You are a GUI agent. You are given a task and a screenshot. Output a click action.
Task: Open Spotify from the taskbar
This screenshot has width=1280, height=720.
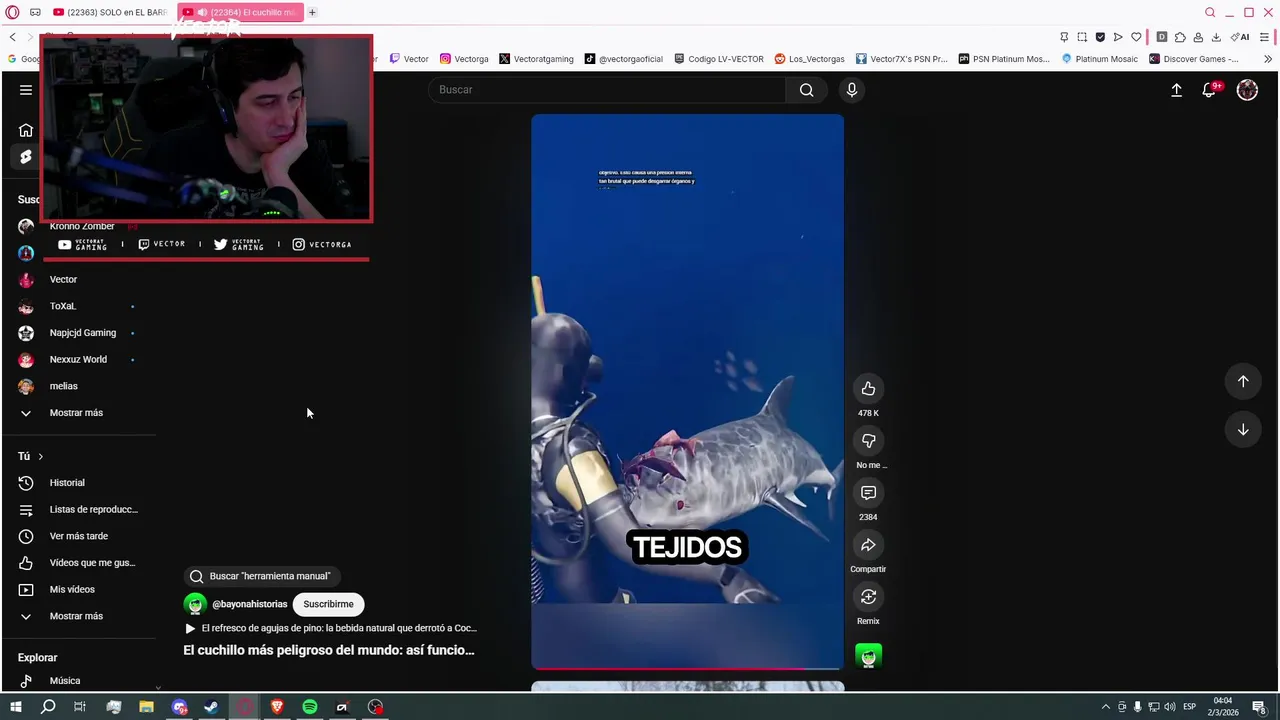pyautogui.click(x=310, y=707)
